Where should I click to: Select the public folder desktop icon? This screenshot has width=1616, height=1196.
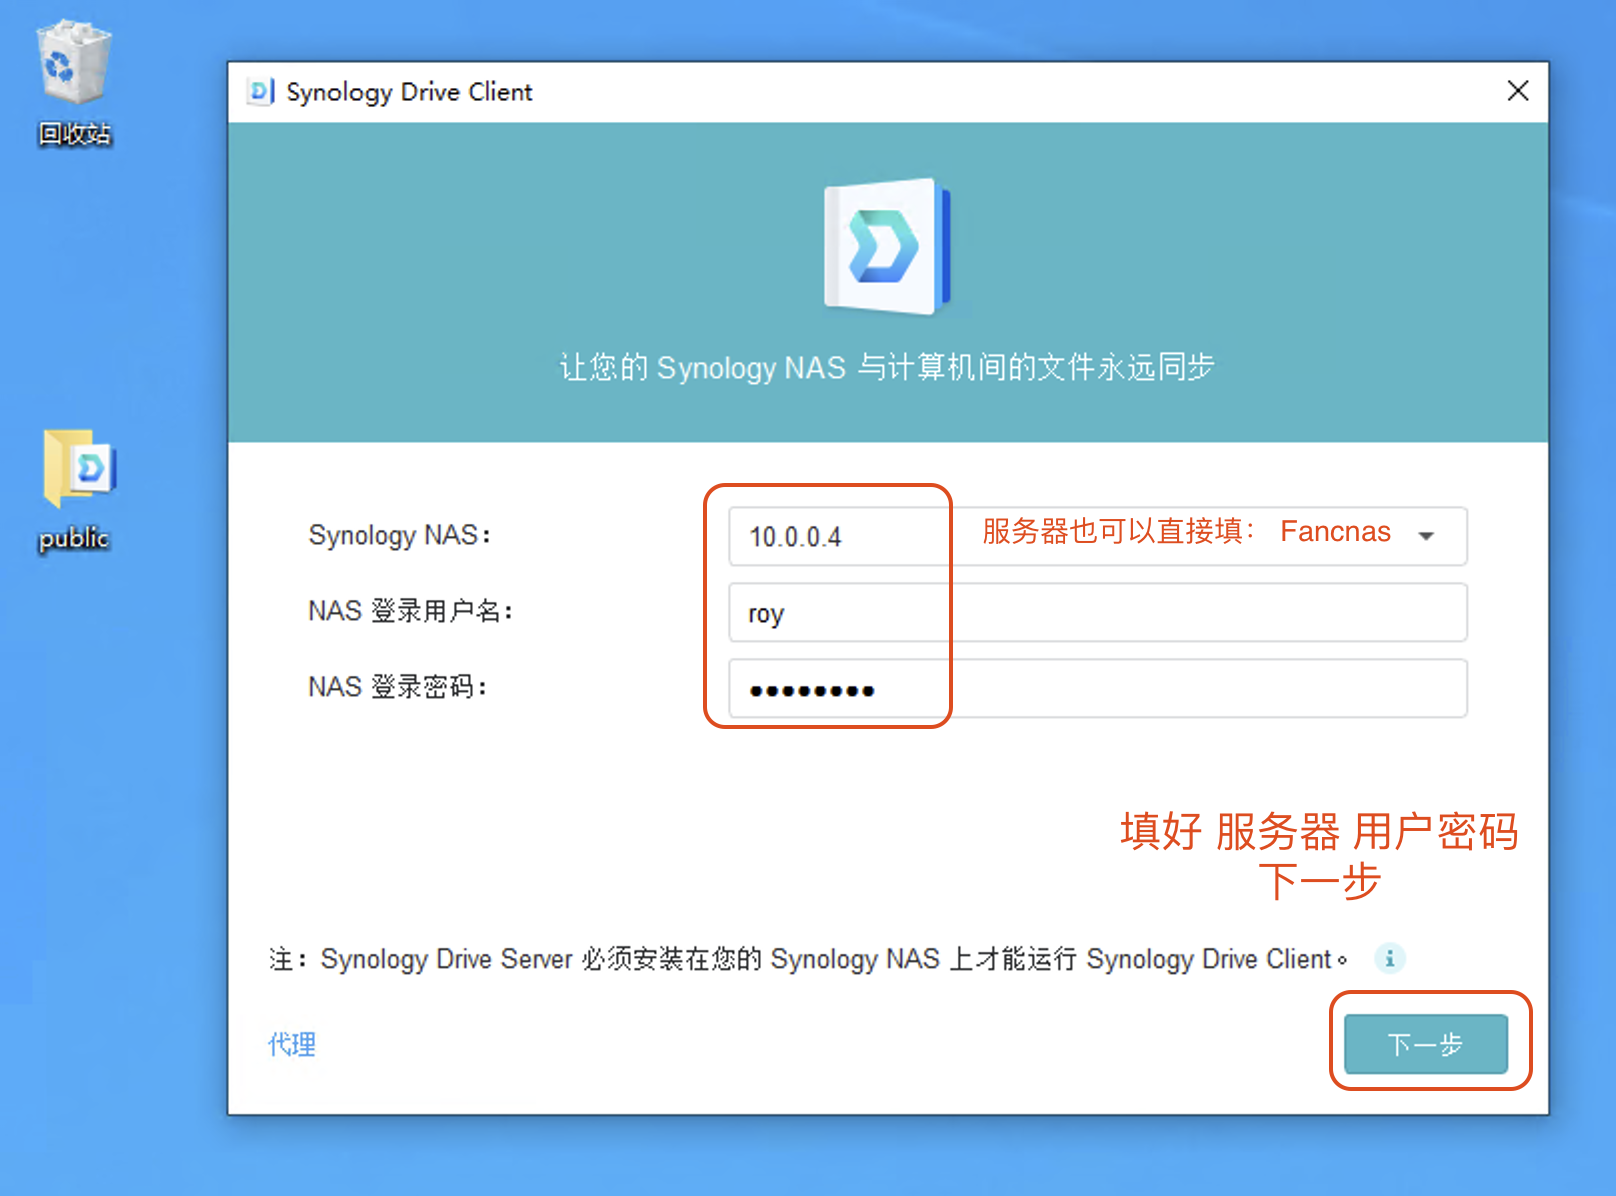(x=77, y=490)
